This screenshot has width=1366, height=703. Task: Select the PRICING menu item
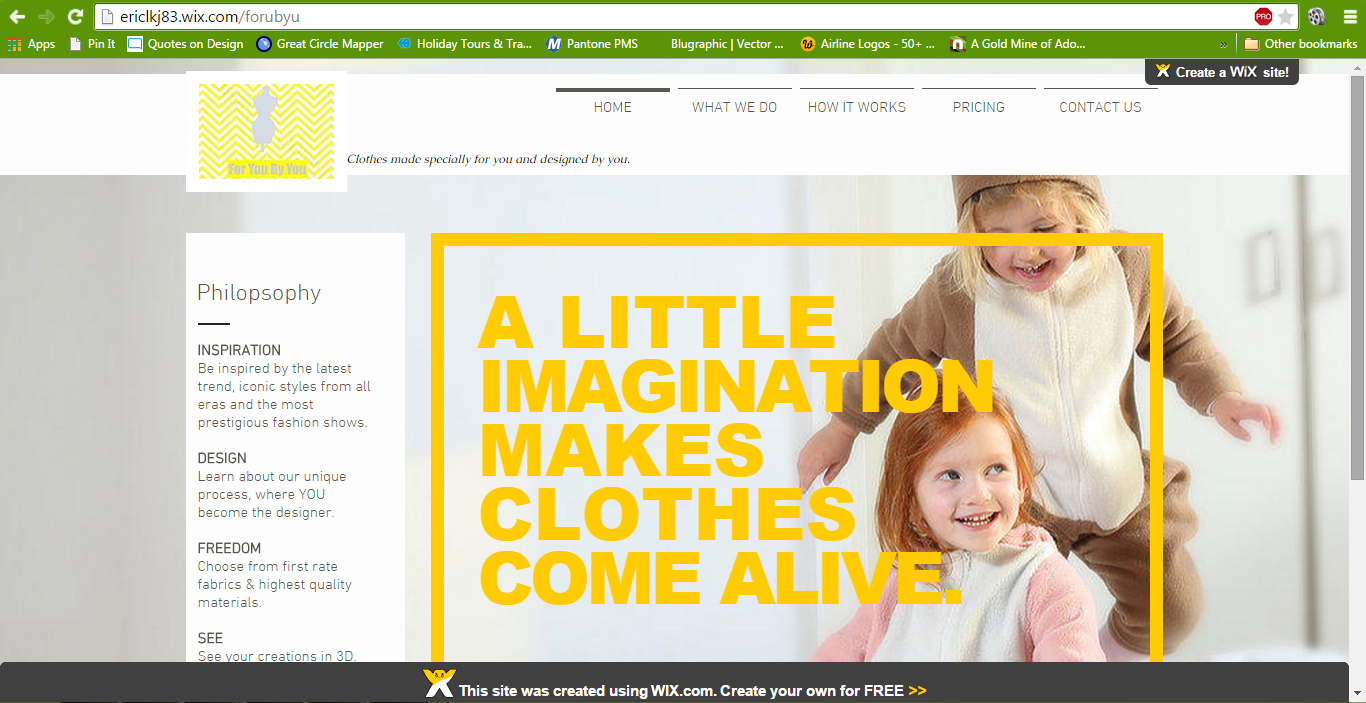coord(978,107)
